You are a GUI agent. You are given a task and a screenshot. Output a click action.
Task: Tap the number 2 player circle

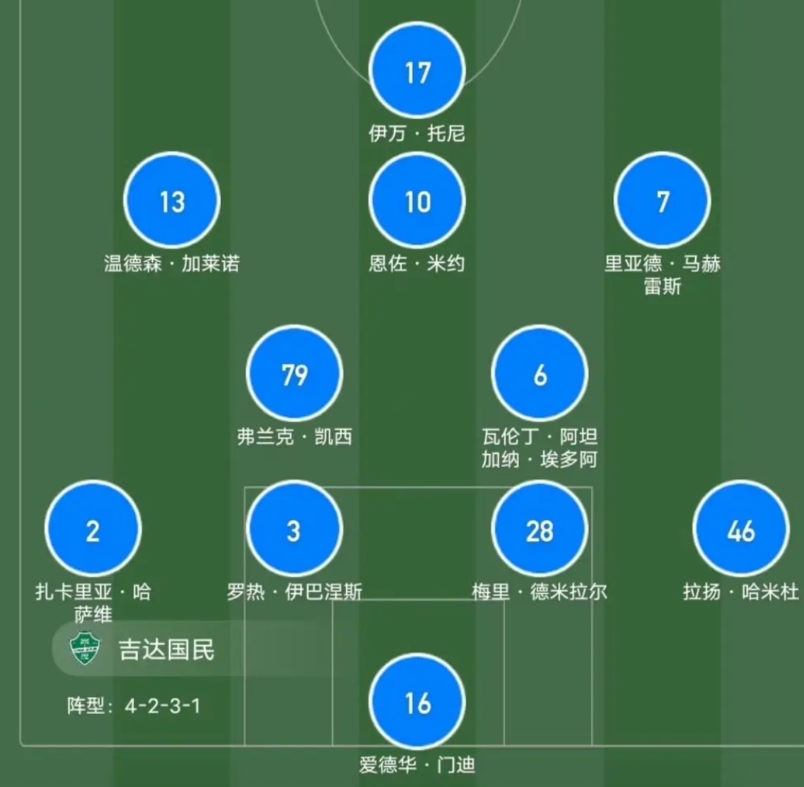[93, 530]
